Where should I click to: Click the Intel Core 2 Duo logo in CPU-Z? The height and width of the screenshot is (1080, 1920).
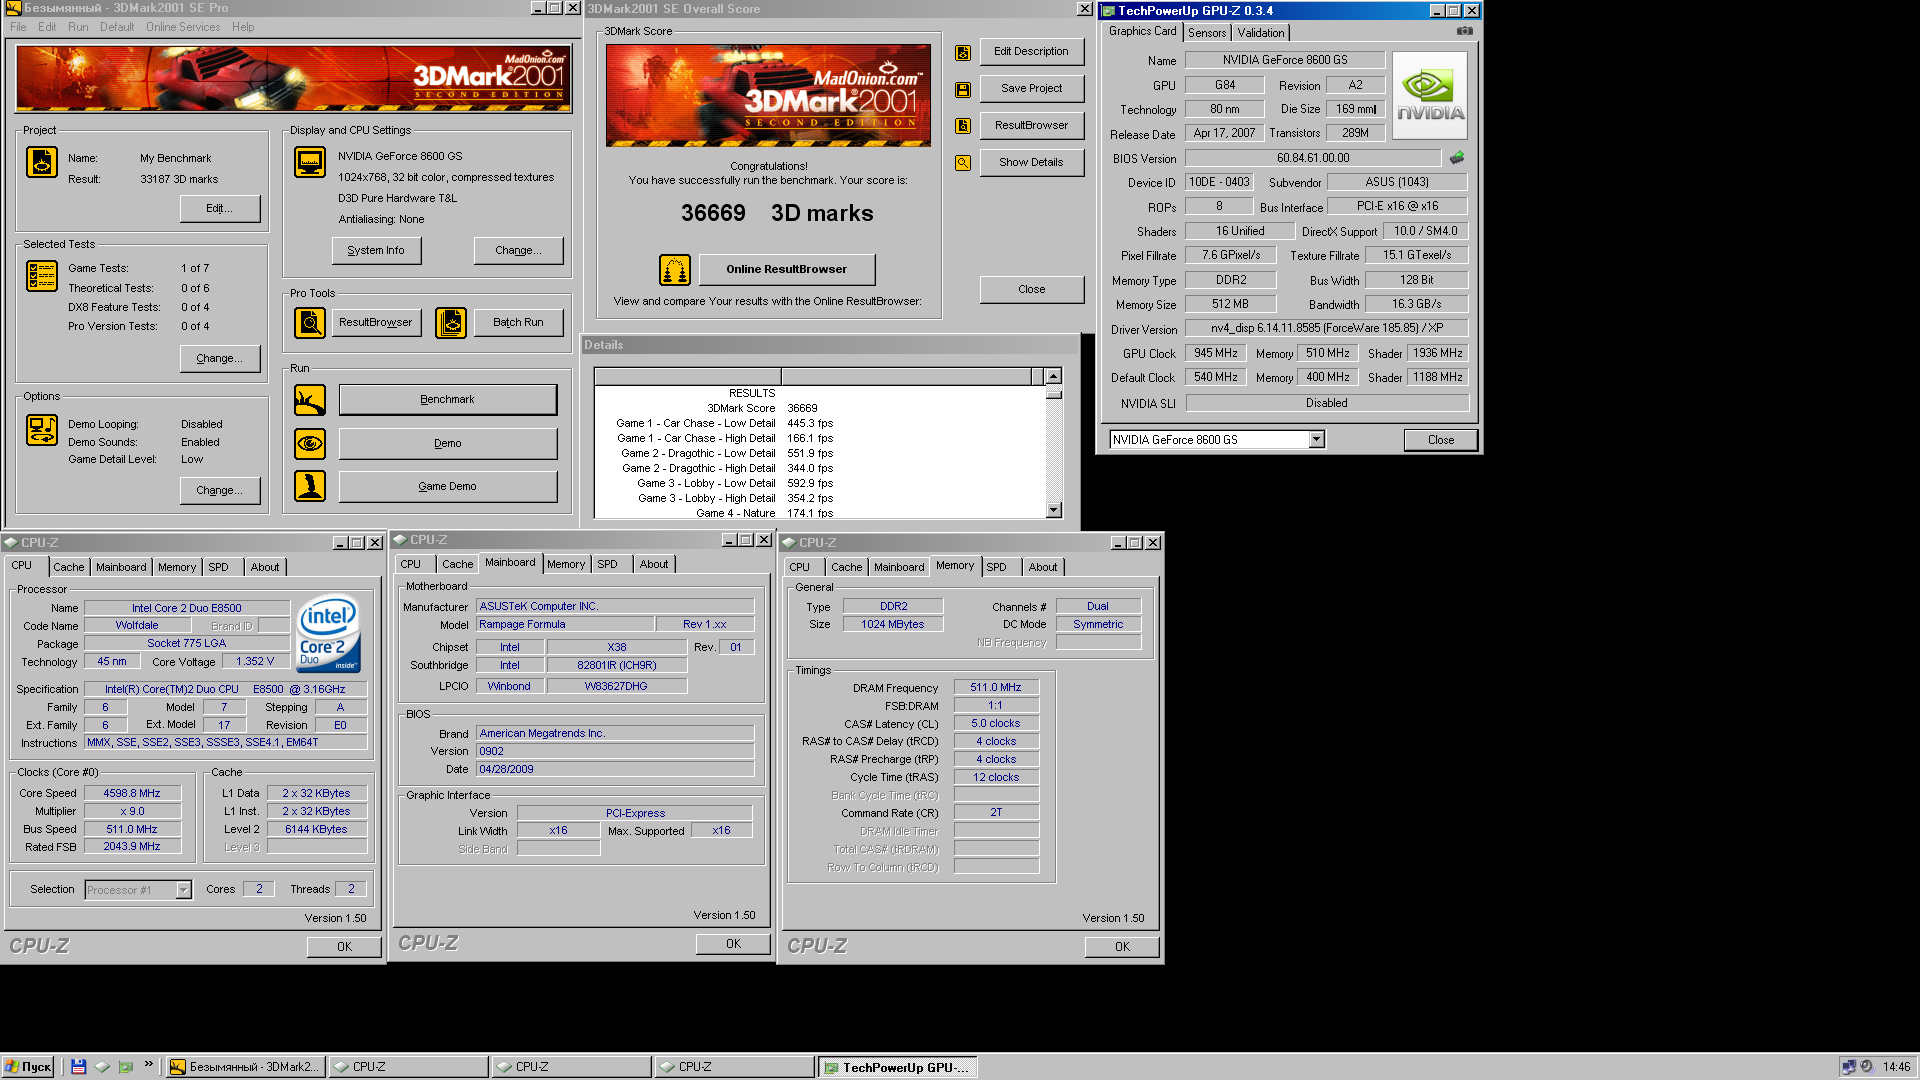[x=329, y=635]
